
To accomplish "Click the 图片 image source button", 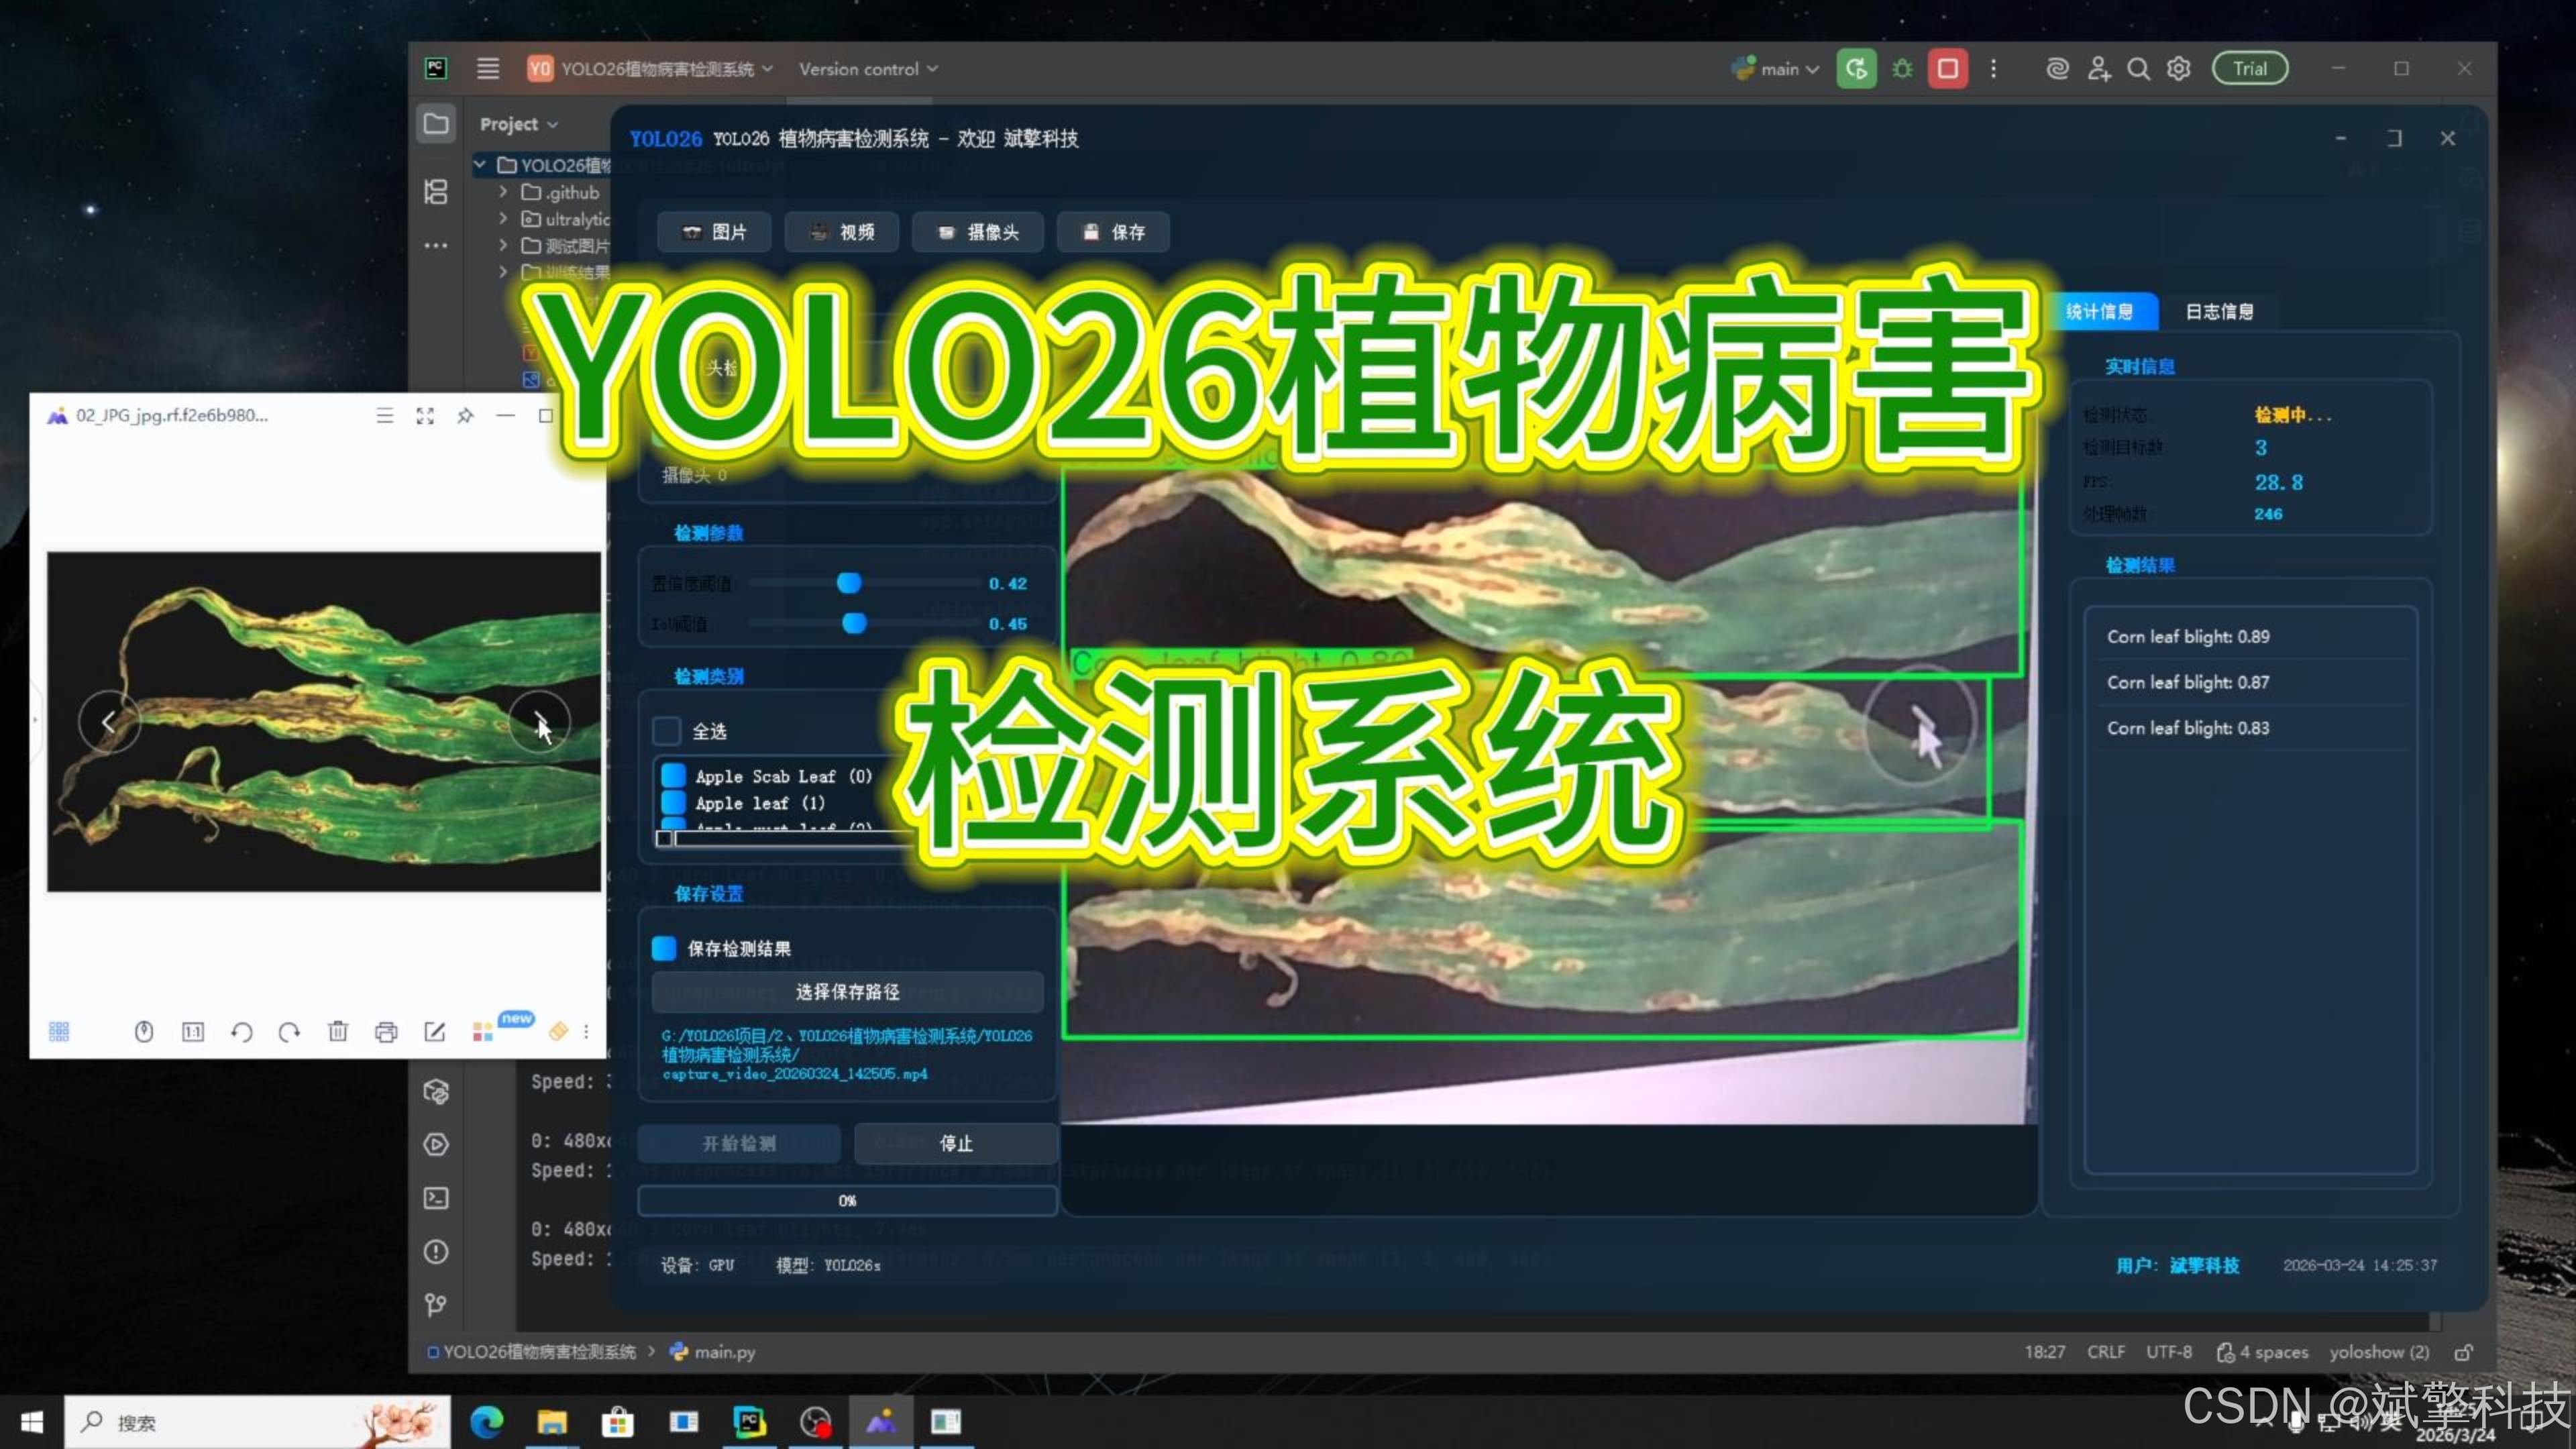I will click(714, 232).
